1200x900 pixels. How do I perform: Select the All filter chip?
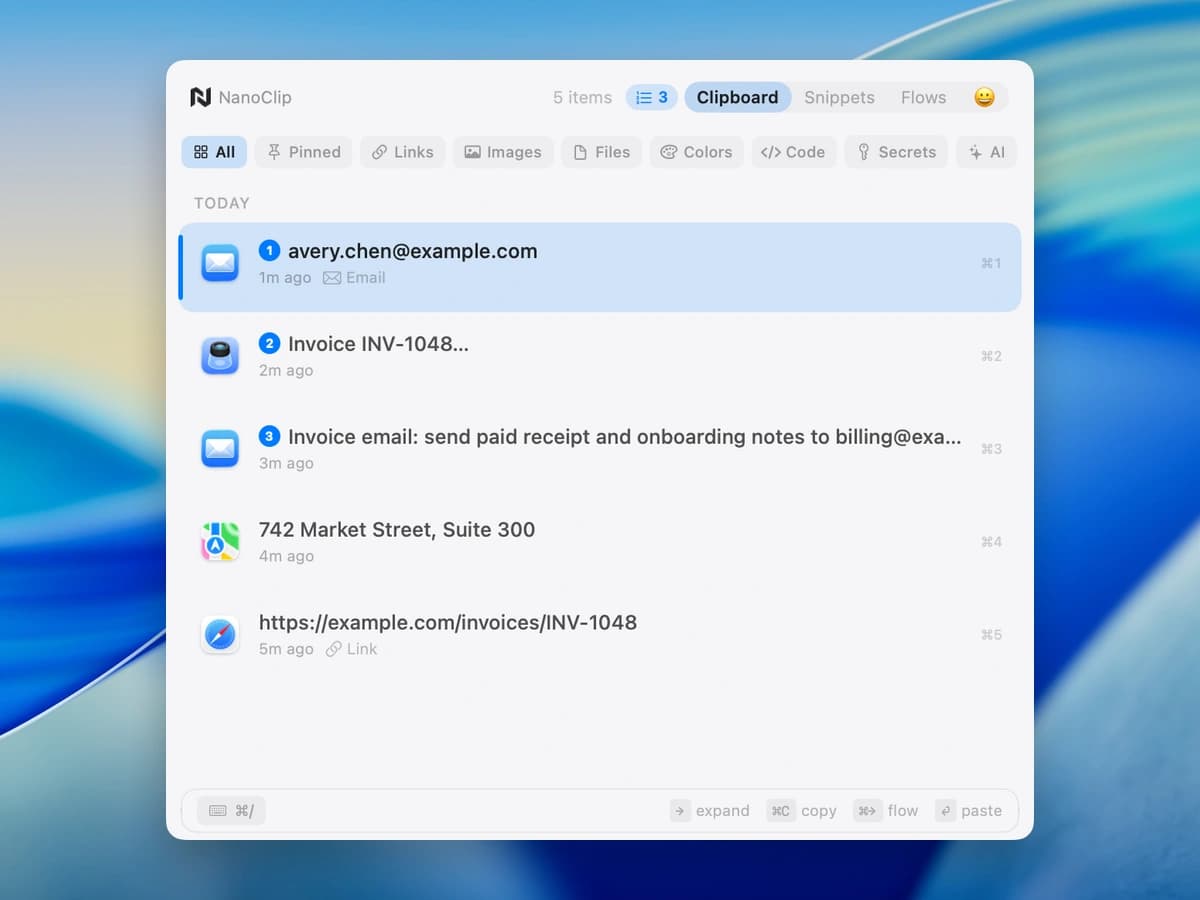point(214,152)
